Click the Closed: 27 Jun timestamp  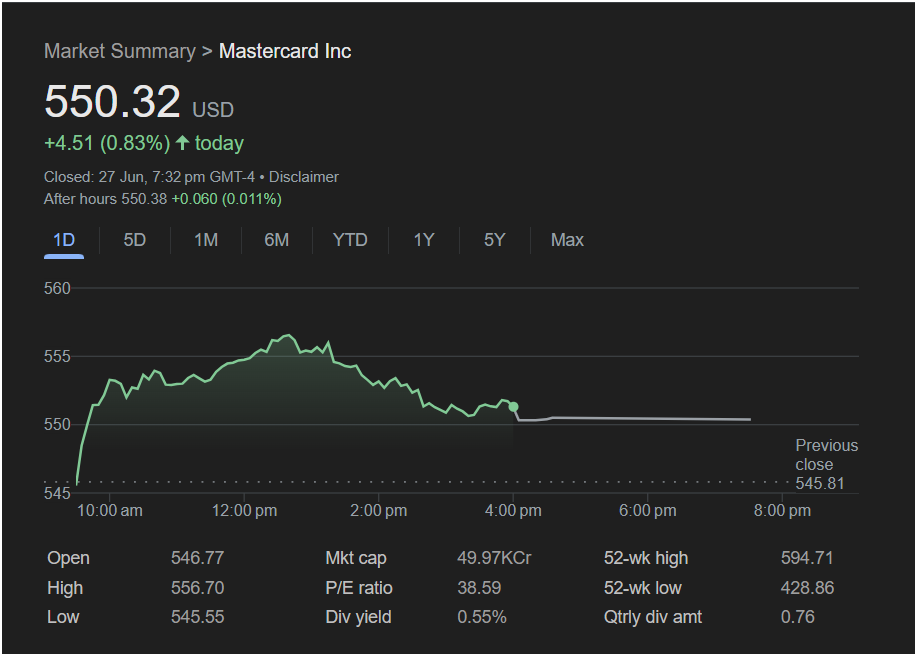149,177
